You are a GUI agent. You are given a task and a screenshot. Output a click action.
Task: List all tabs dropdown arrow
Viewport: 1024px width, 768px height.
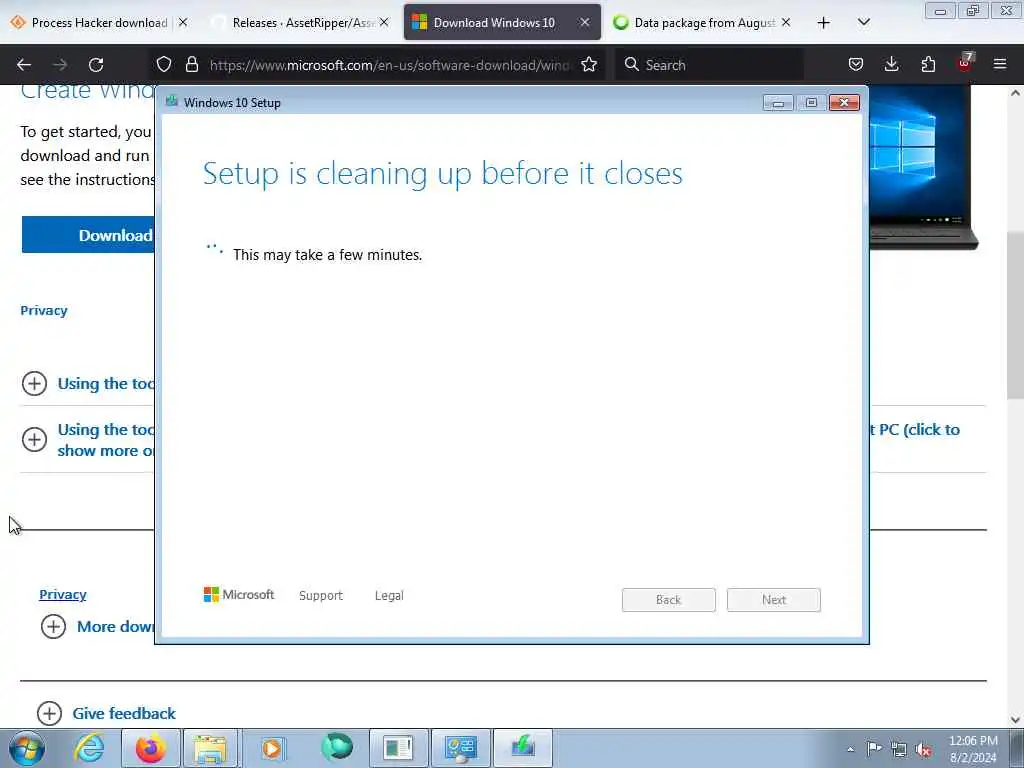click(x=863, y=23)
